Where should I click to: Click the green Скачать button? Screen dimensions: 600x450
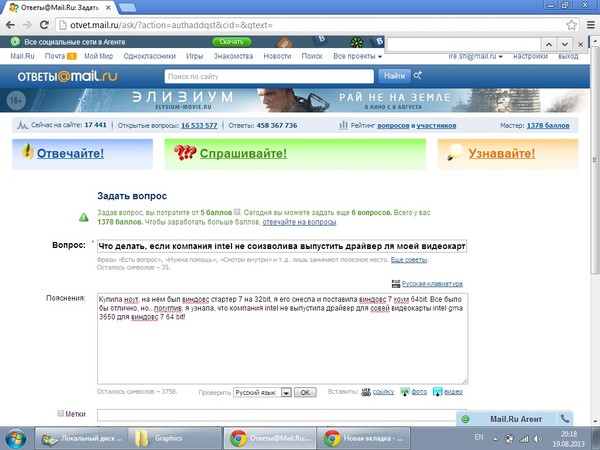[x=232, y=42]
